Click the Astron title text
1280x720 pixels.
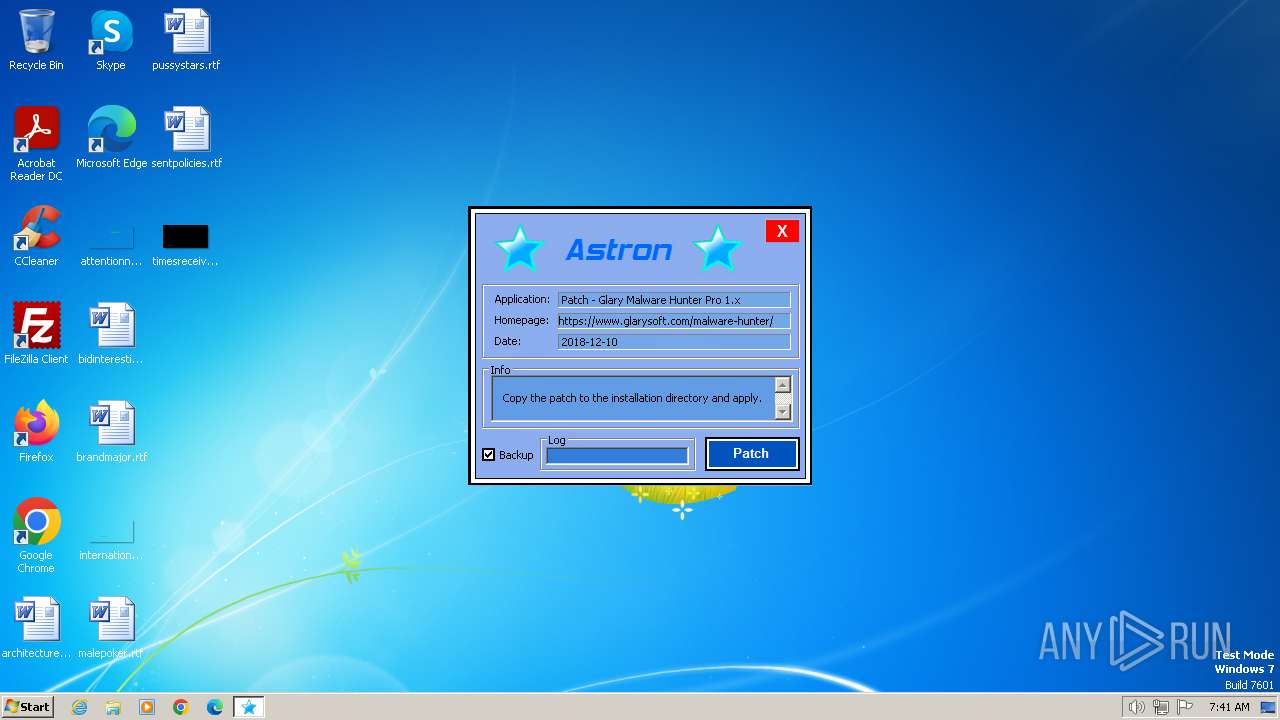coord(619,250)
